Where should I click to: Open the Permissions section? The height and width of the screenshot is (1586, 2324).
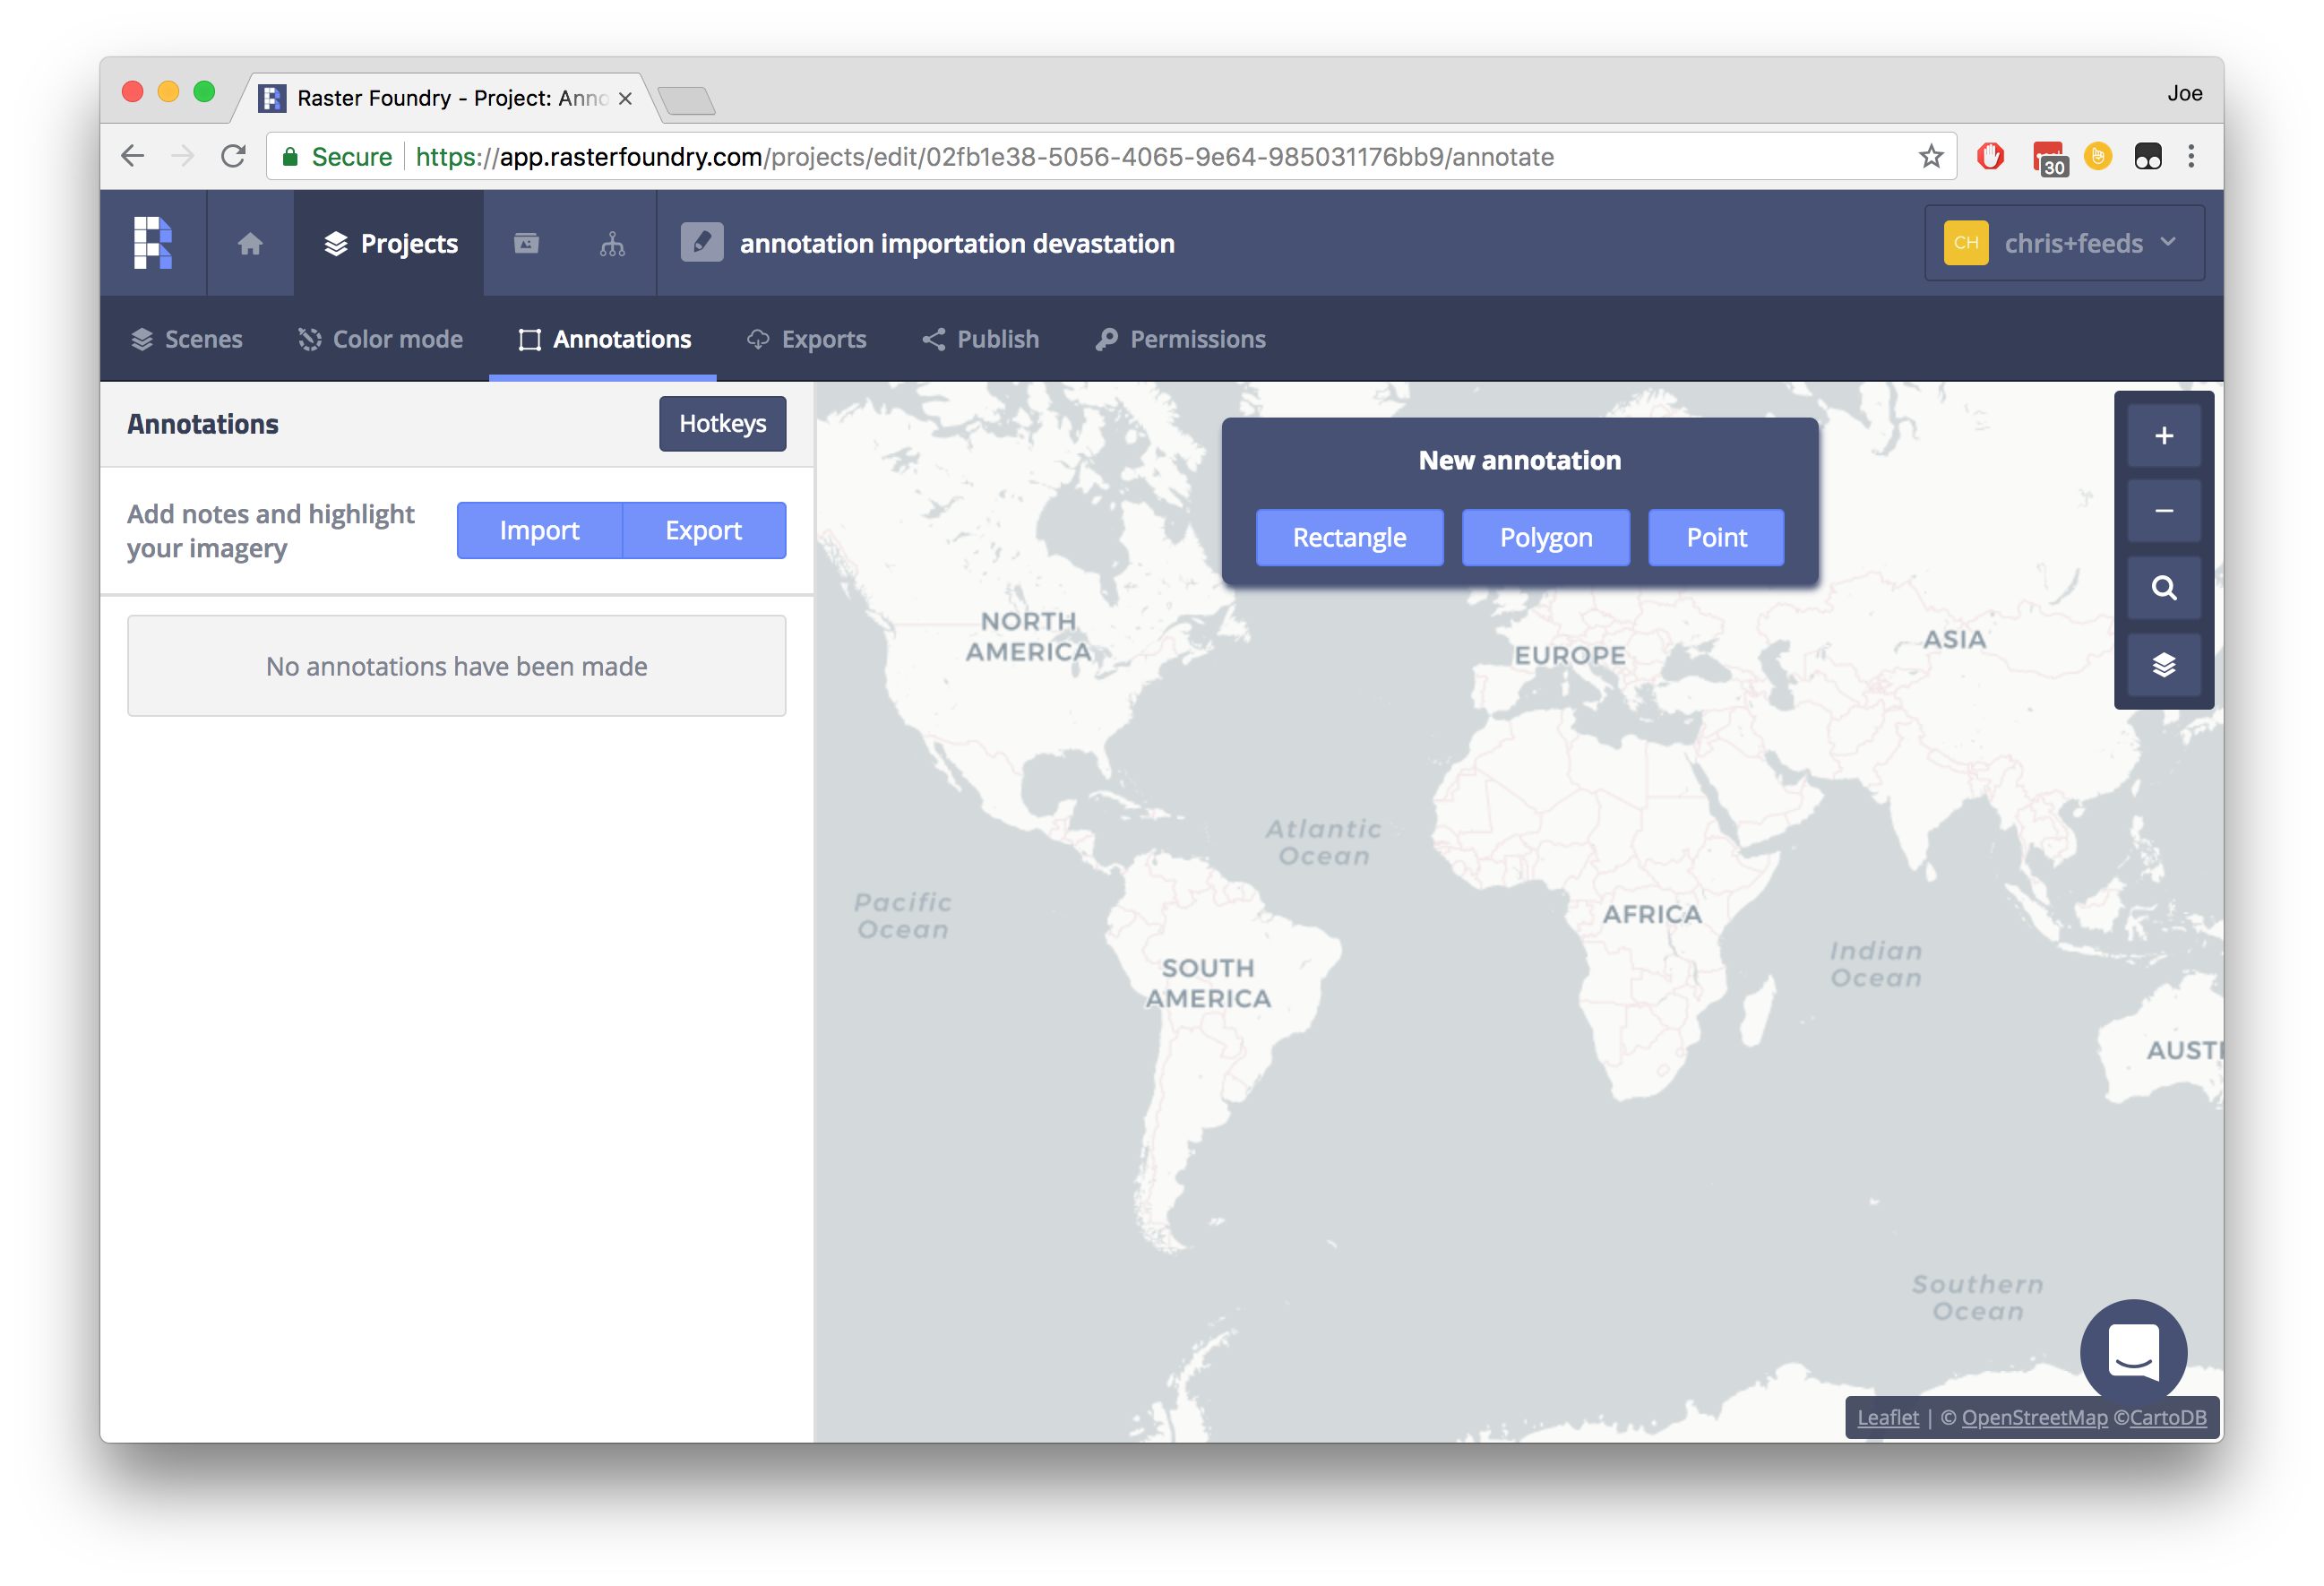(1179, 339)
